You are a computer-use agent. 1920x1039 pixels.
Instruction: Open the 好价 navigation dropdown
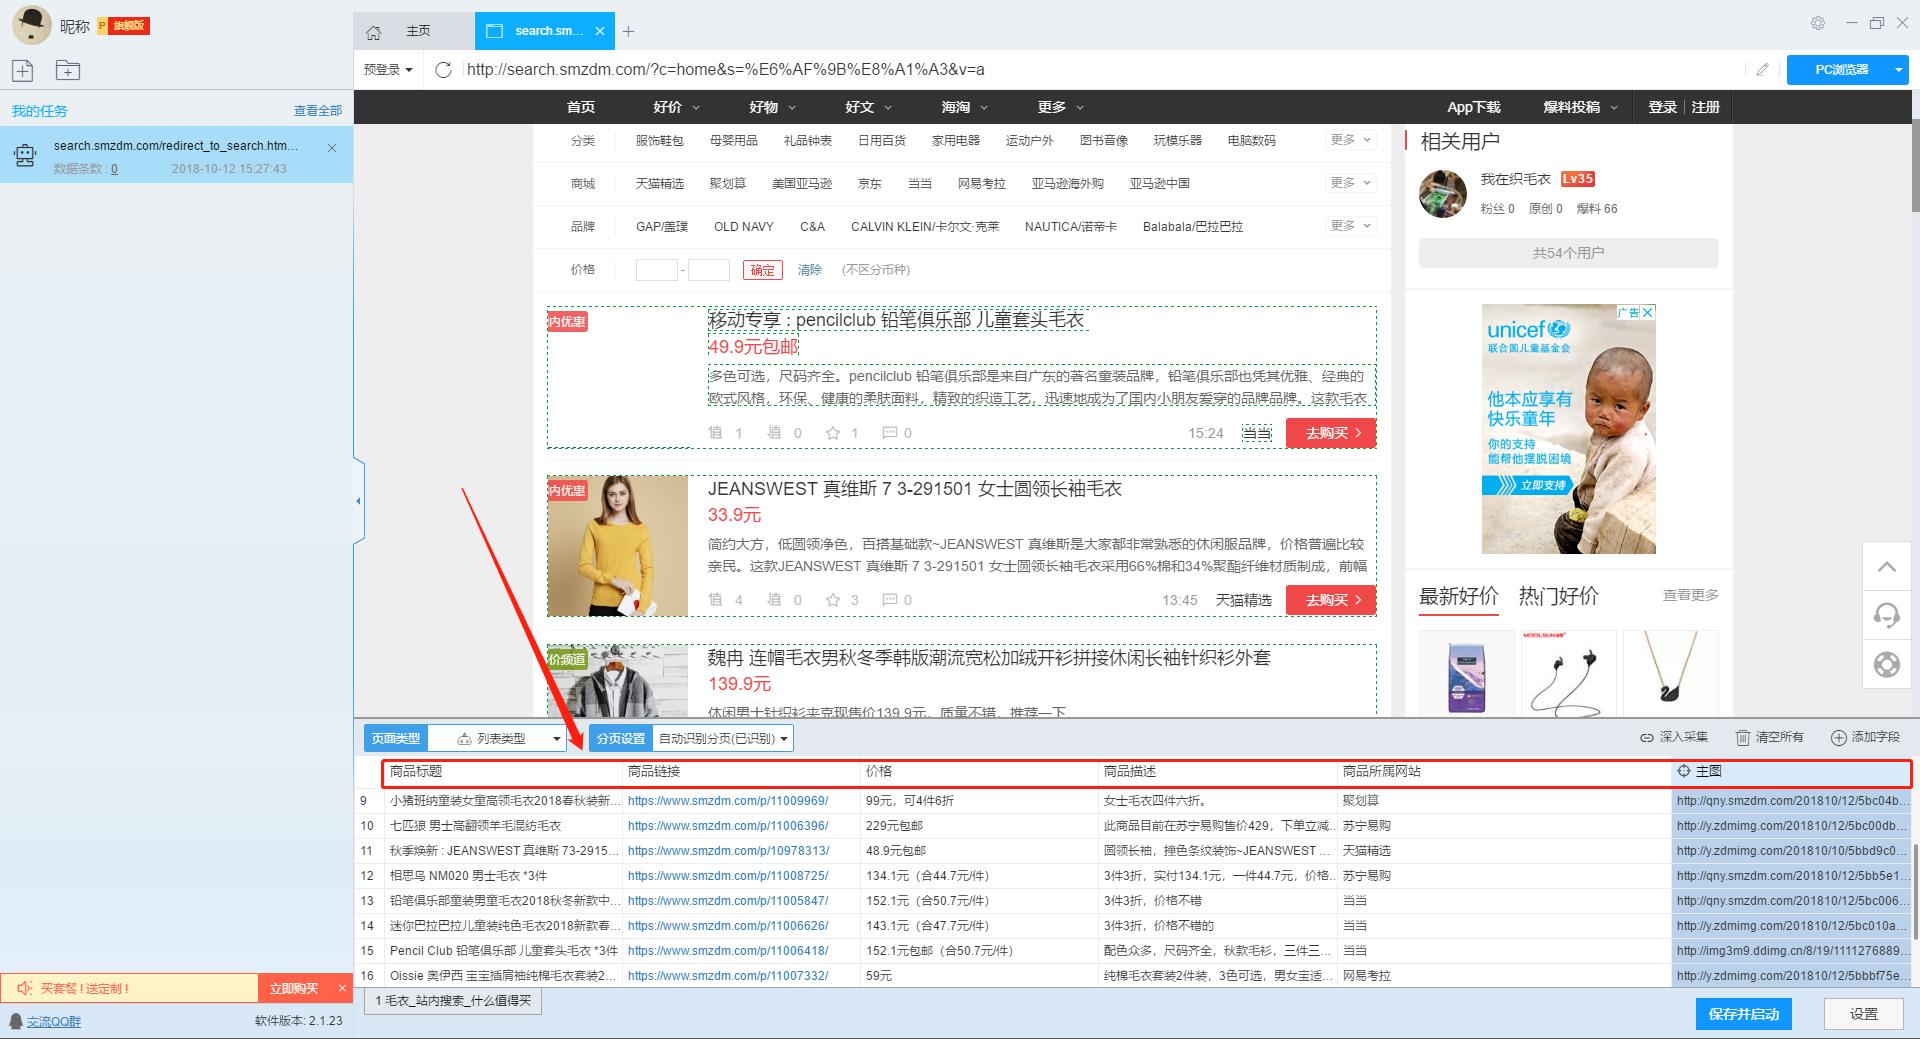(677, 107)
